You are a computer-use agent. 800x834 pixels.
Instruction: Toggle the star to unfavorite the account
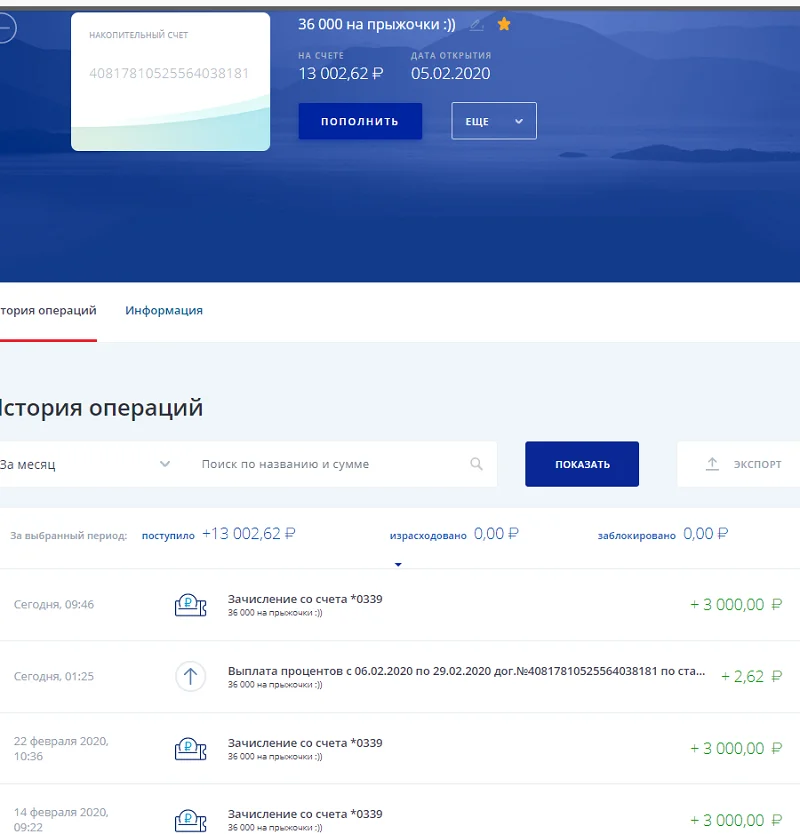(x=504, y=23)
